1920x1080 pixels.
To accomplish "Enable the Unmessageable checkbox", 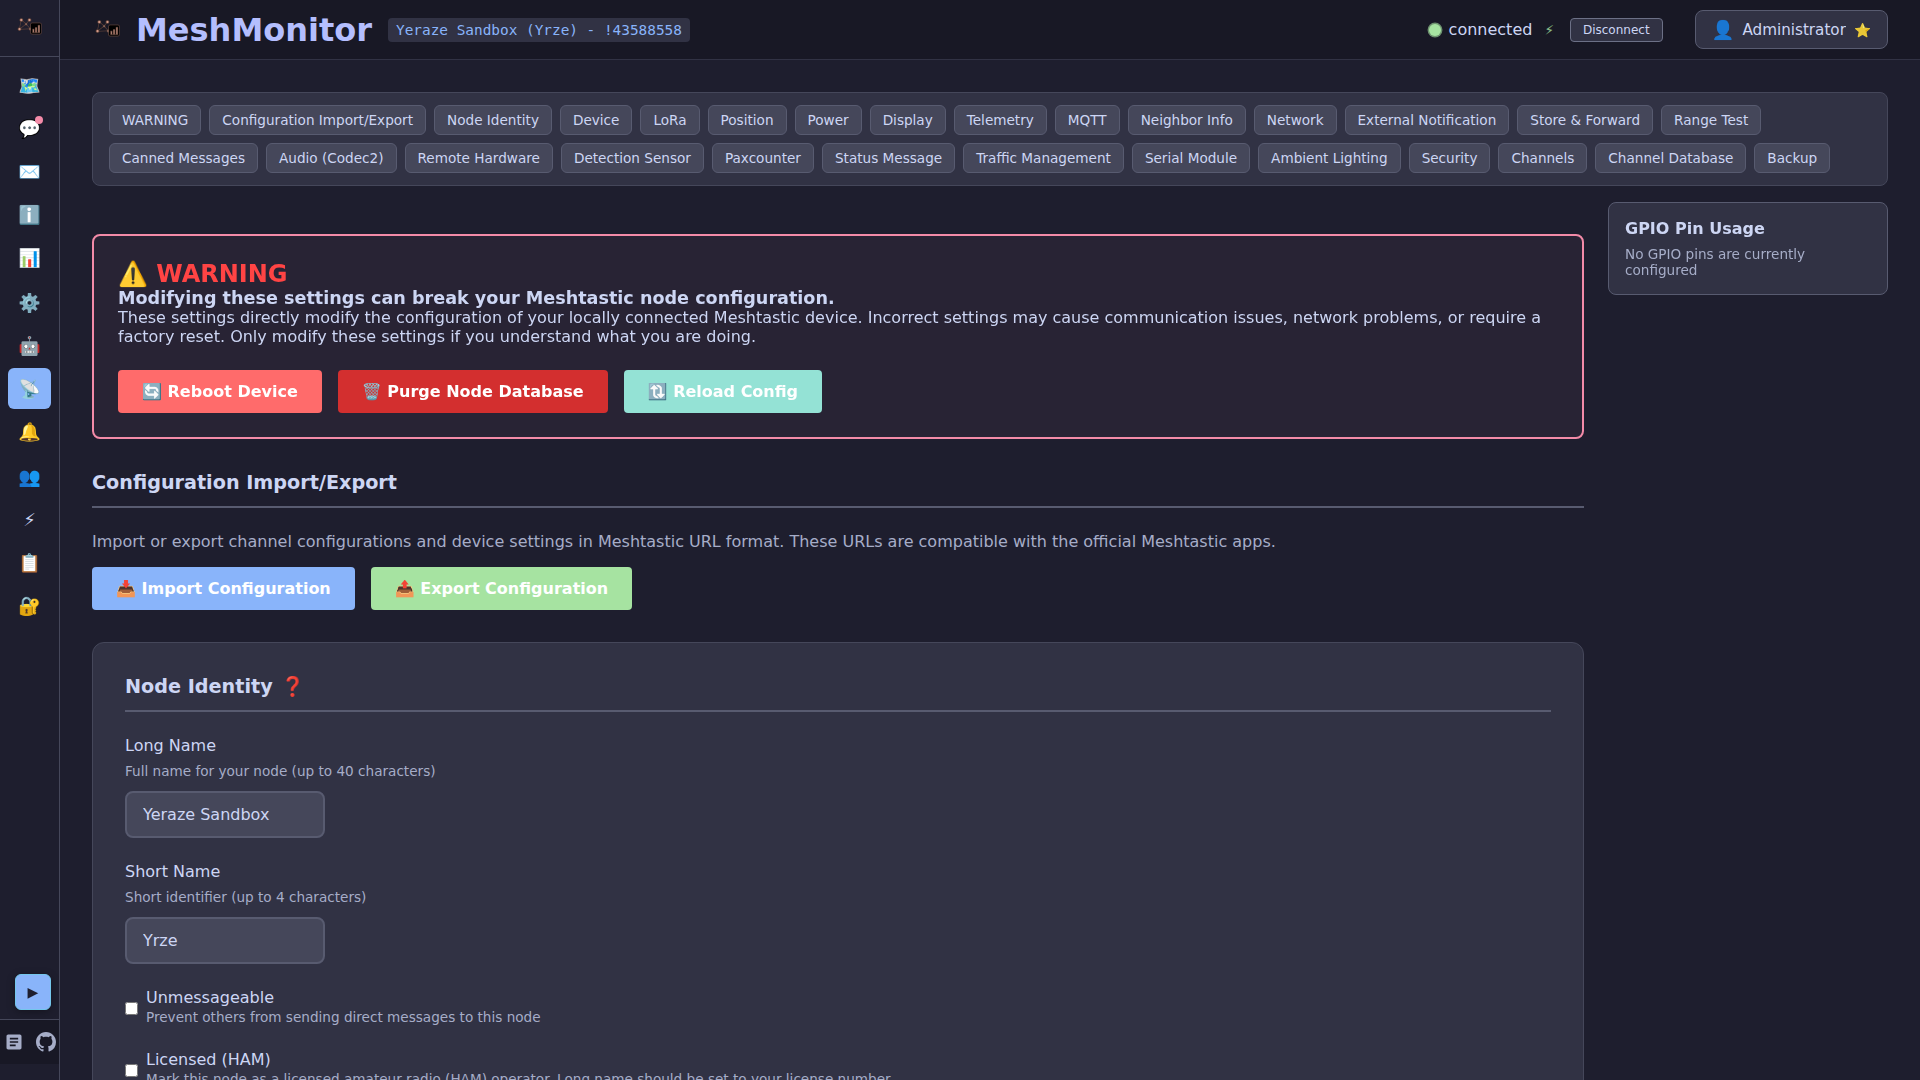I will coord(131,1008).
